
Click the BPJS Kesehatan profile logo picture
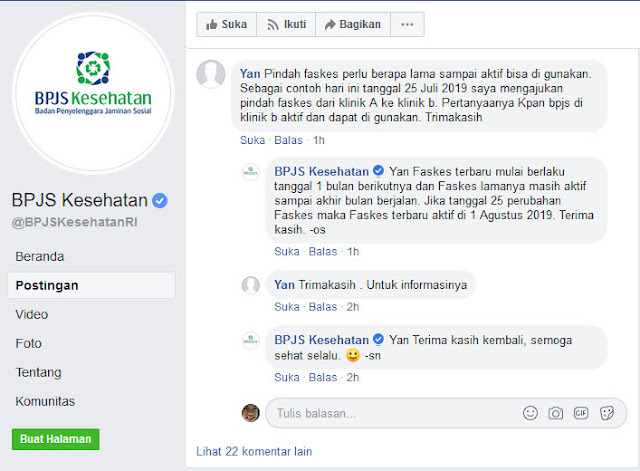click(93, 93)
